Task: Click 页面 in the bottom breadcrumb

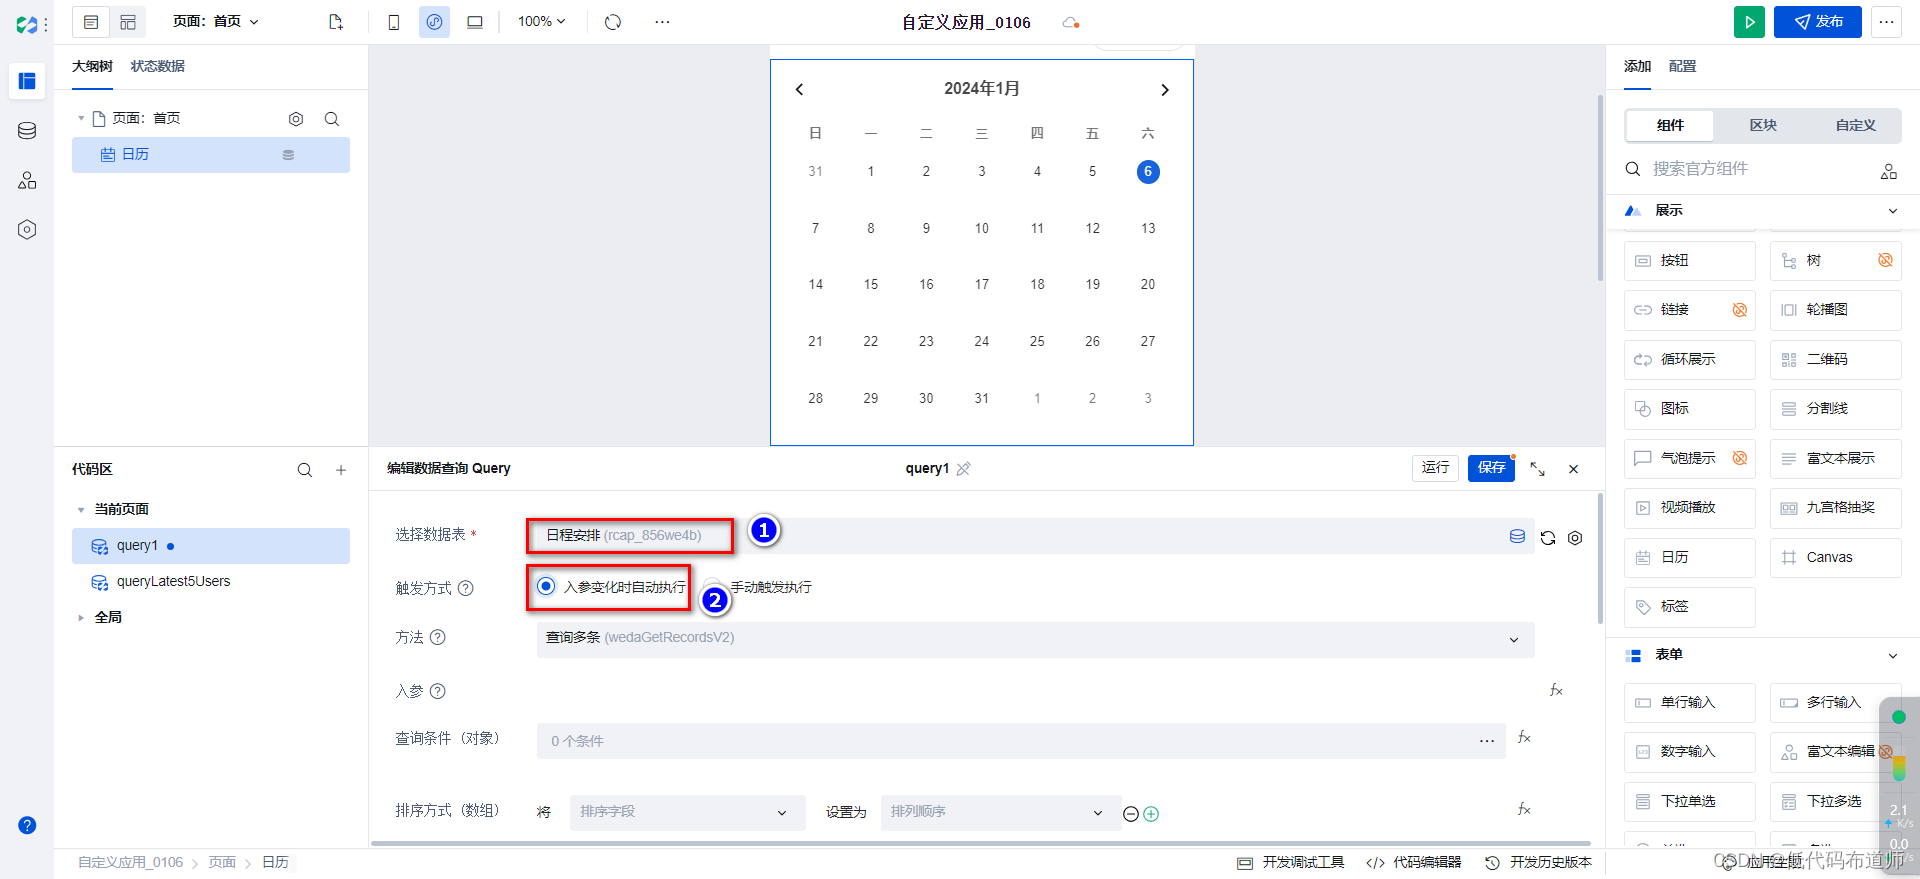Action: 222,862
